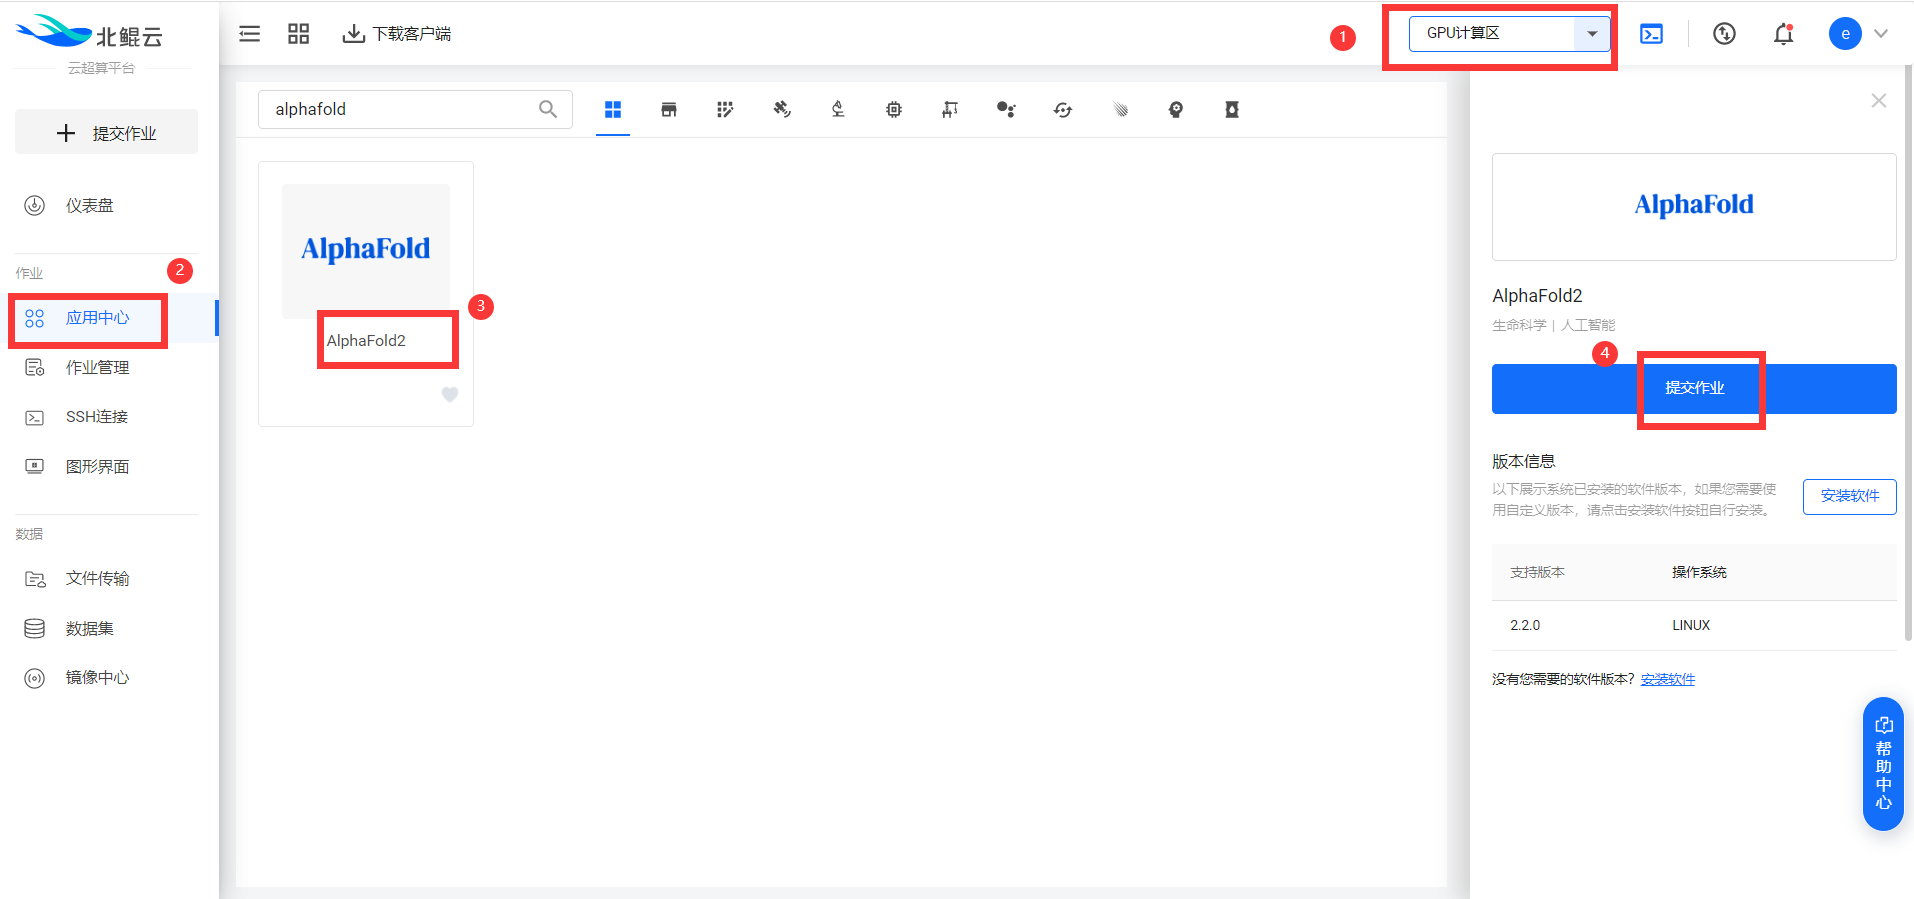This screenshot has height=899, width=1914.
Task: Open the 帮助中心 floating button
Action: click(x=1883, y=763)
